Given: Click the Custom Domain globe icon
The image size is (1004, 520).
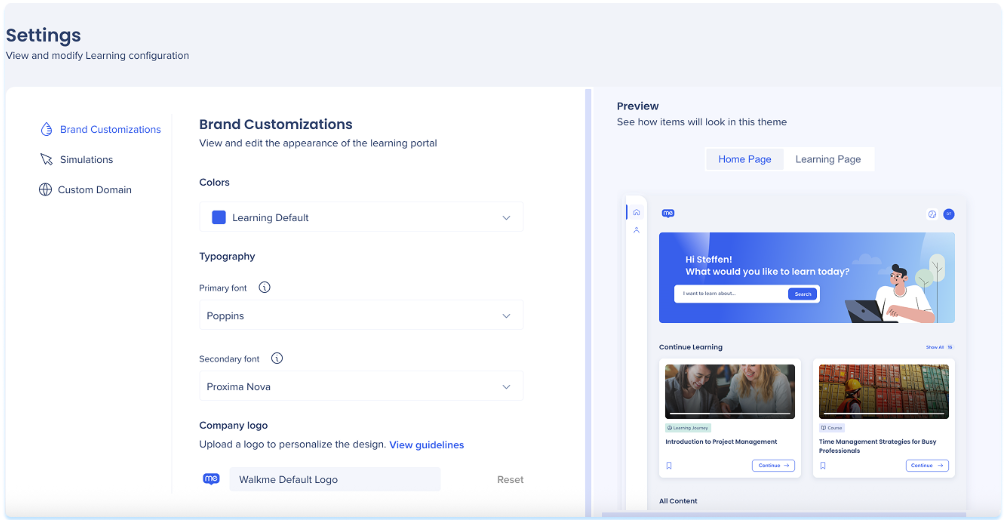Looking at the screenshot, I should click(45, 189).
